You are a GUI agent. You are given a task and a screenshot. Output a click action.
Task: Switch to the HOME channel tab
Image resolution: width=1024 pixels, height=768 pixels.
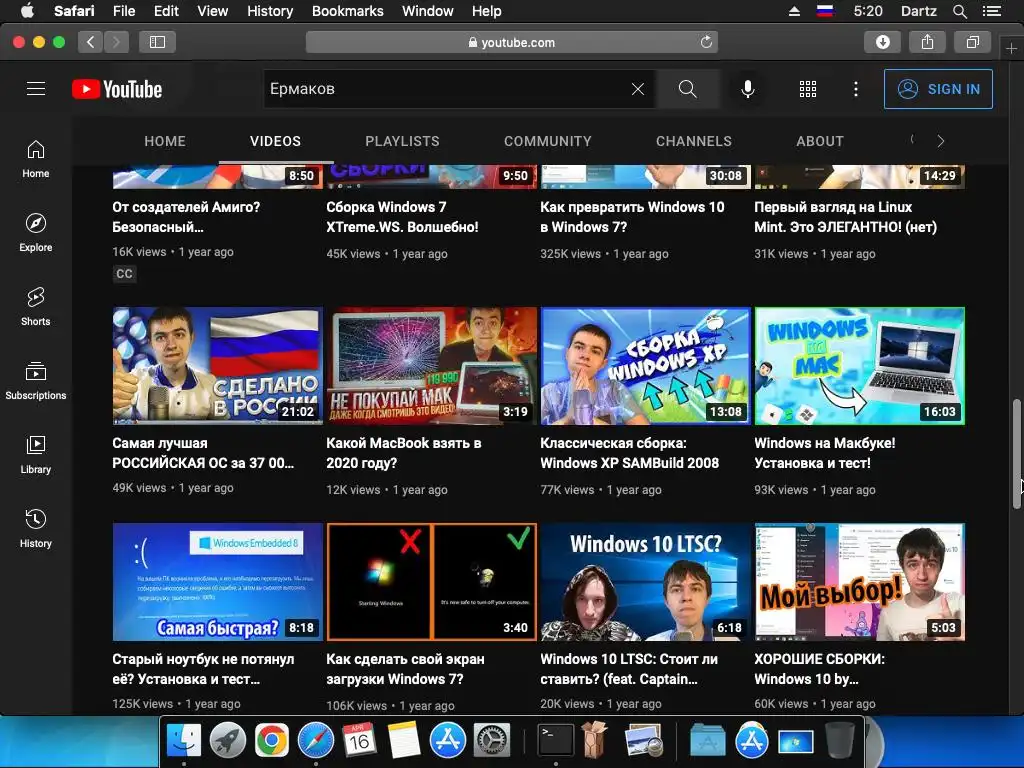(x=165, y=141)
